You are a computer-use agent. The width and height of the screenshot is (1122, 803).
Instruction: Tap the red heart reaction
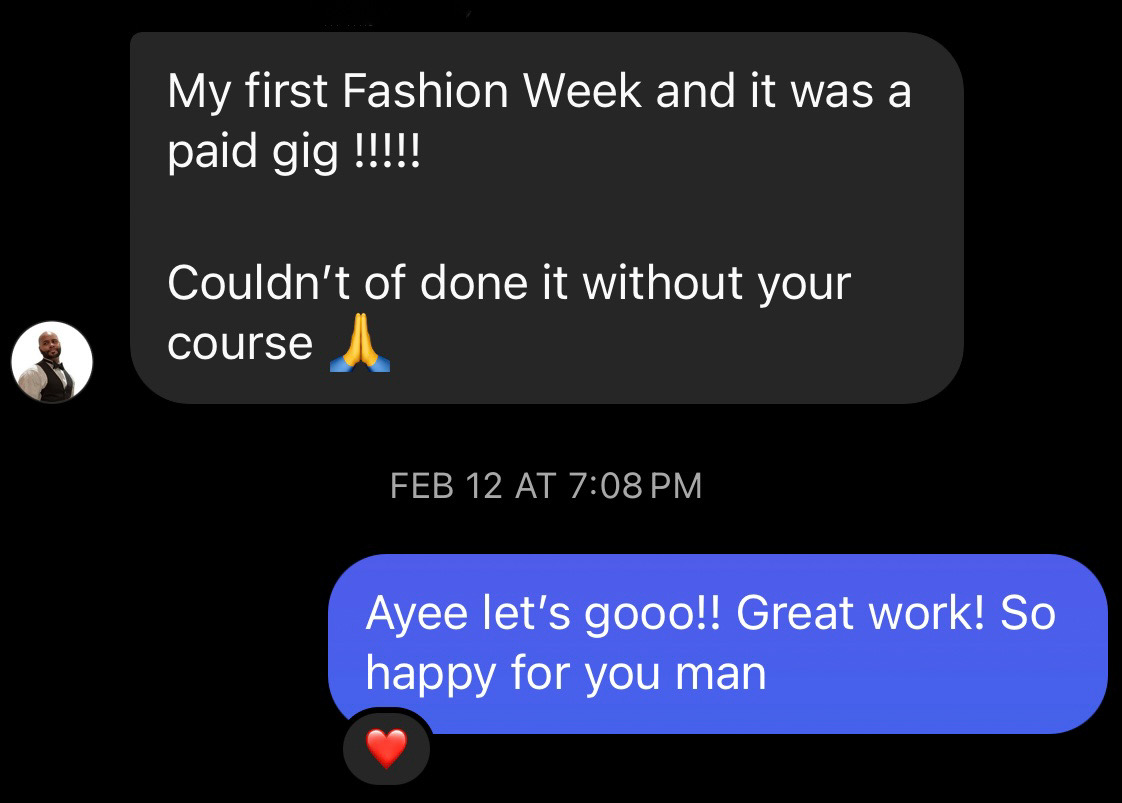[386, 749]
